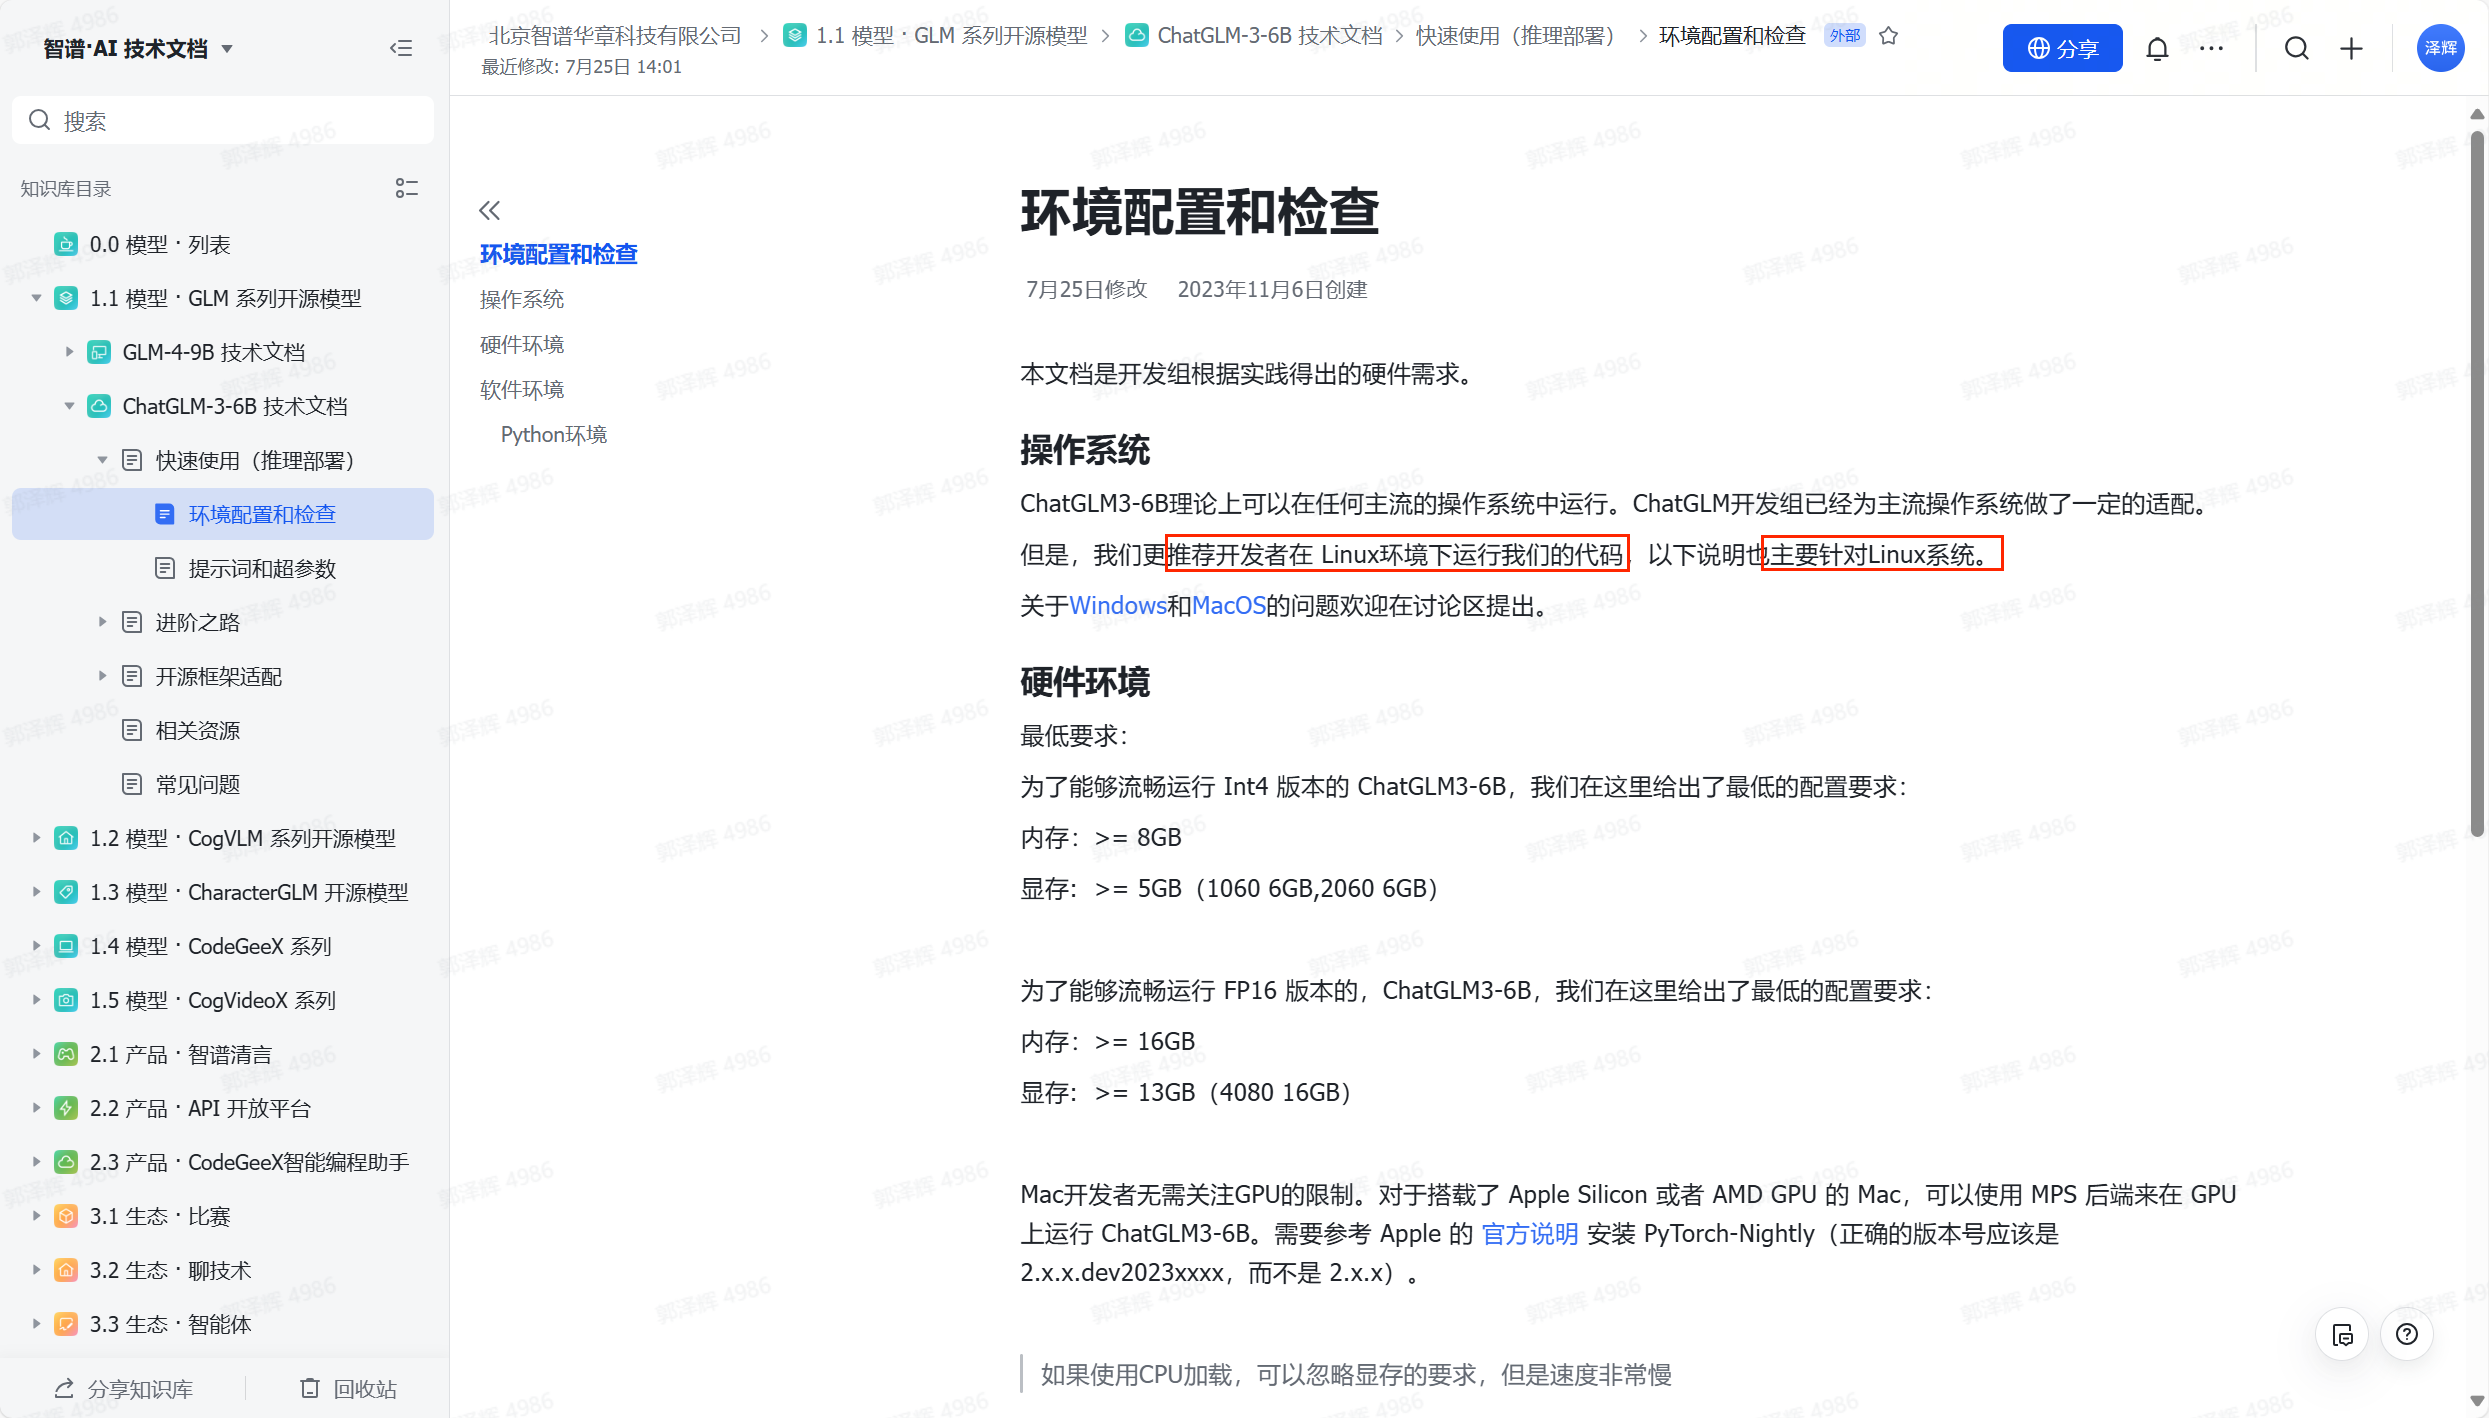This screenshot has height=1418, width=2489.
Task: Click the header search magnifier icon
Action: 2297,48
